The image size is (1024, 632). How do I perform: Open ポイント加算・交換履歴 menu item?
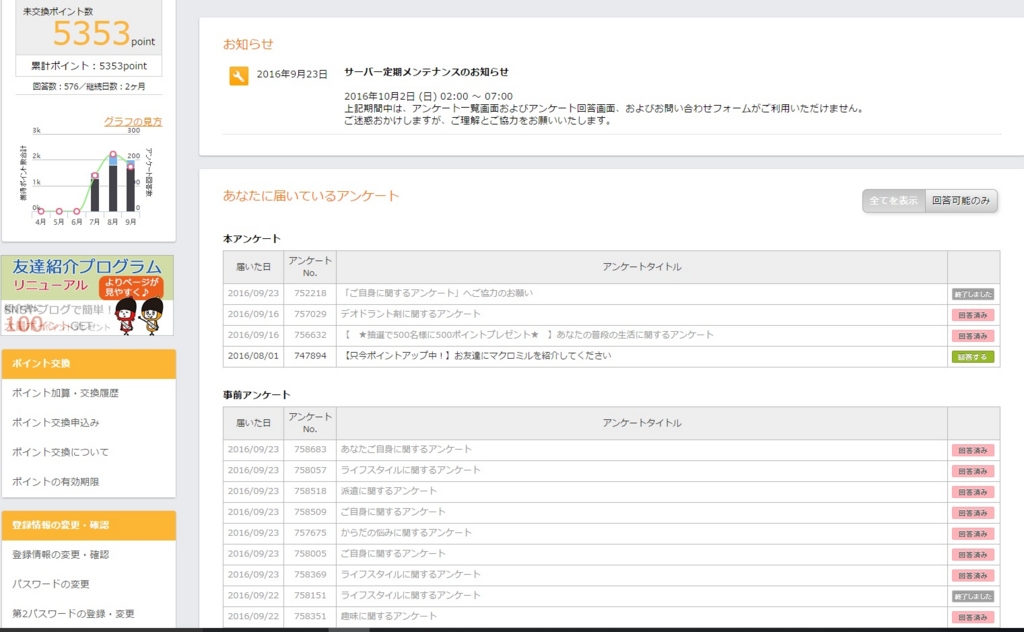65,393
